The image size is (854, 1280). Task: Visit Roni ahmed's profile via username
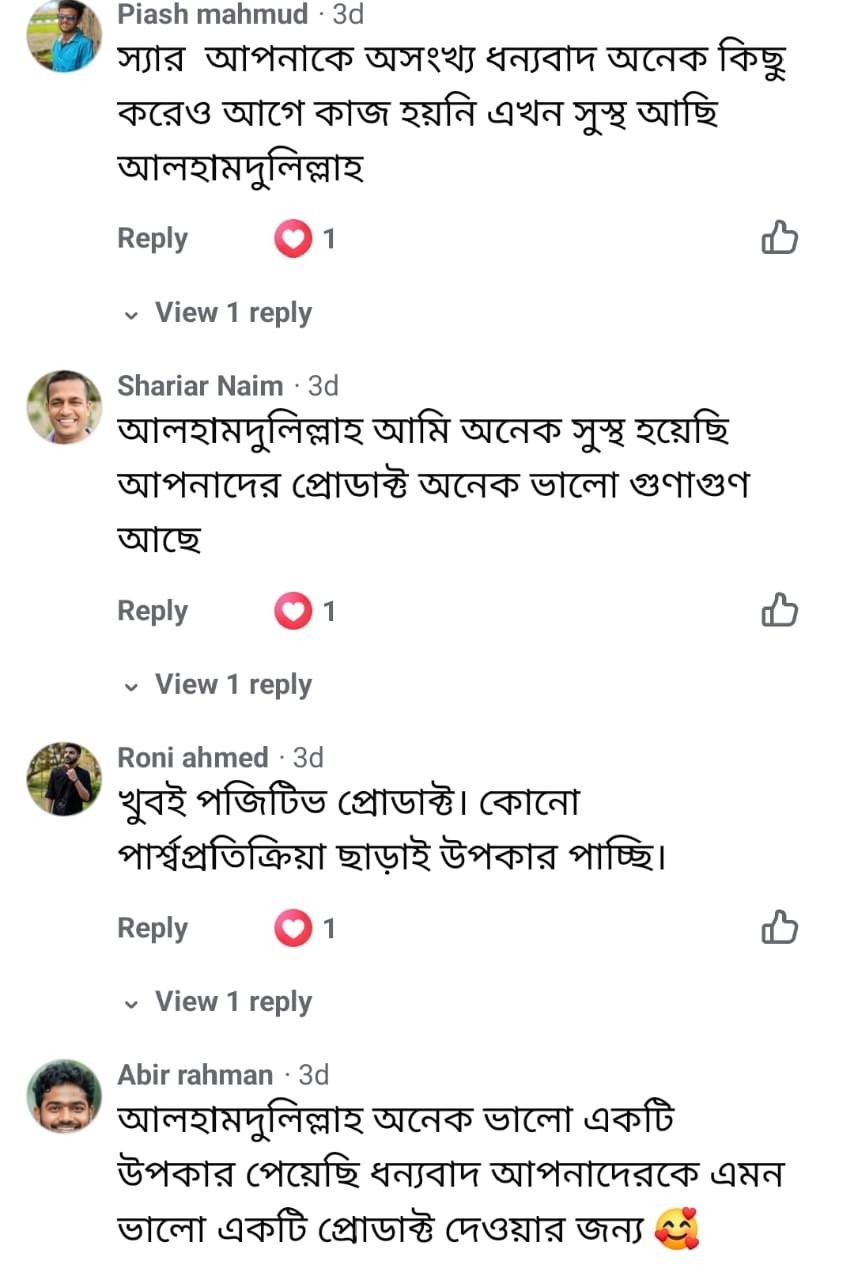[x=193, y=758]
